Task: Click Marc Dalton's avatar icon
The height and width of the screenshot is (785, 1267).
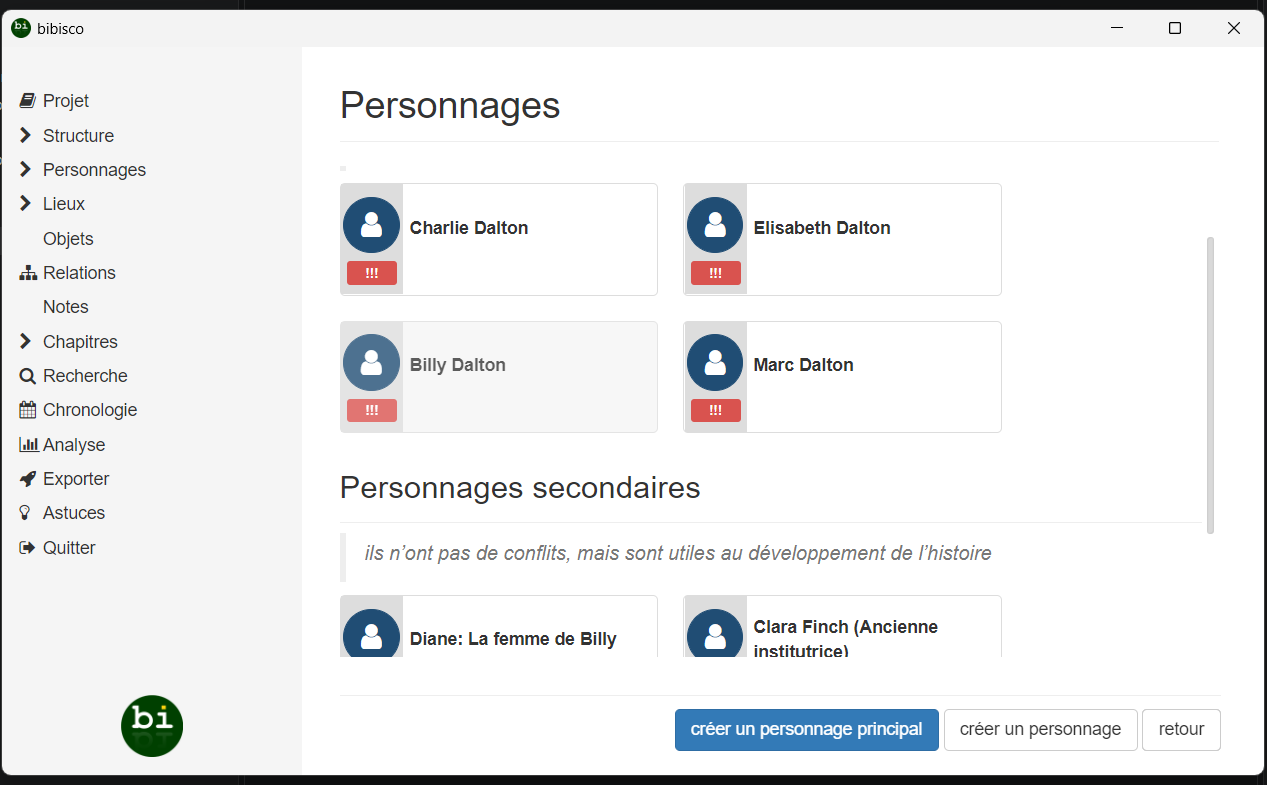Action: (715, 362)
